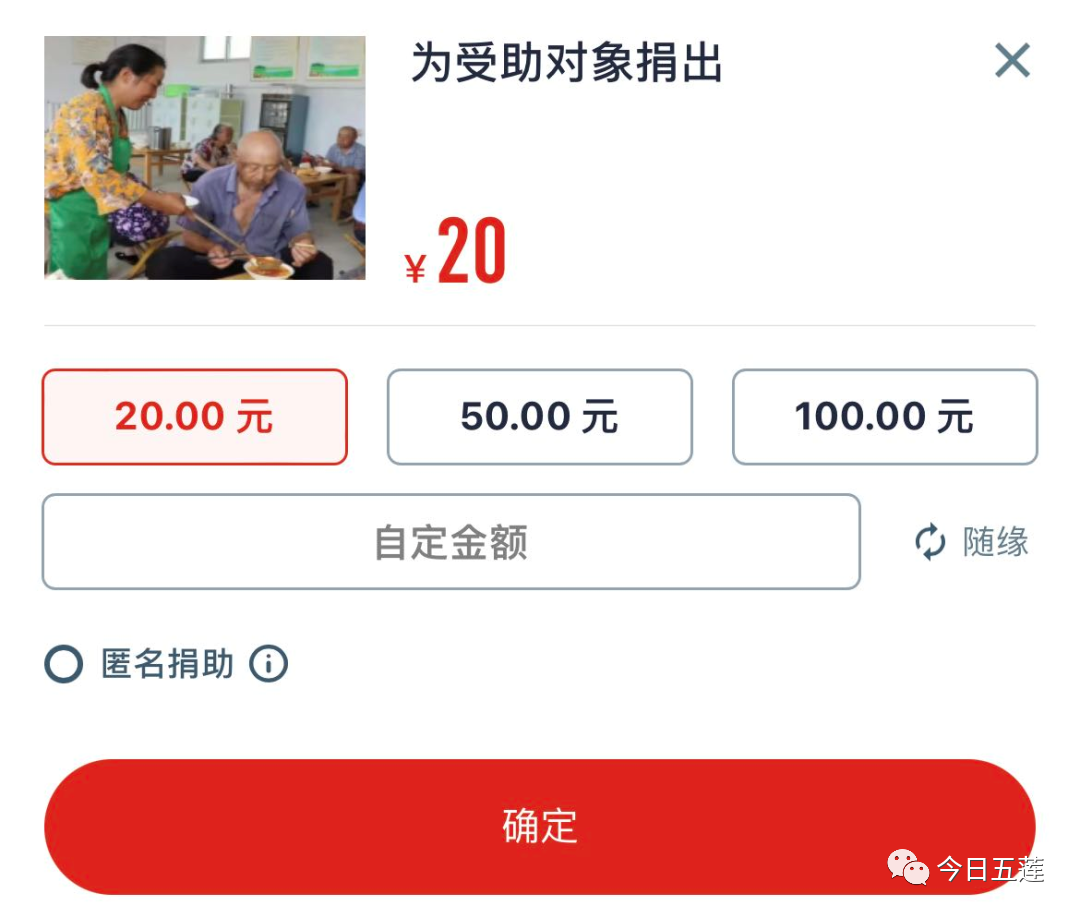Open the elderly canteen photo thumbnail
1080x918 pixels.
pyautogui.click(x=205, y=158)
